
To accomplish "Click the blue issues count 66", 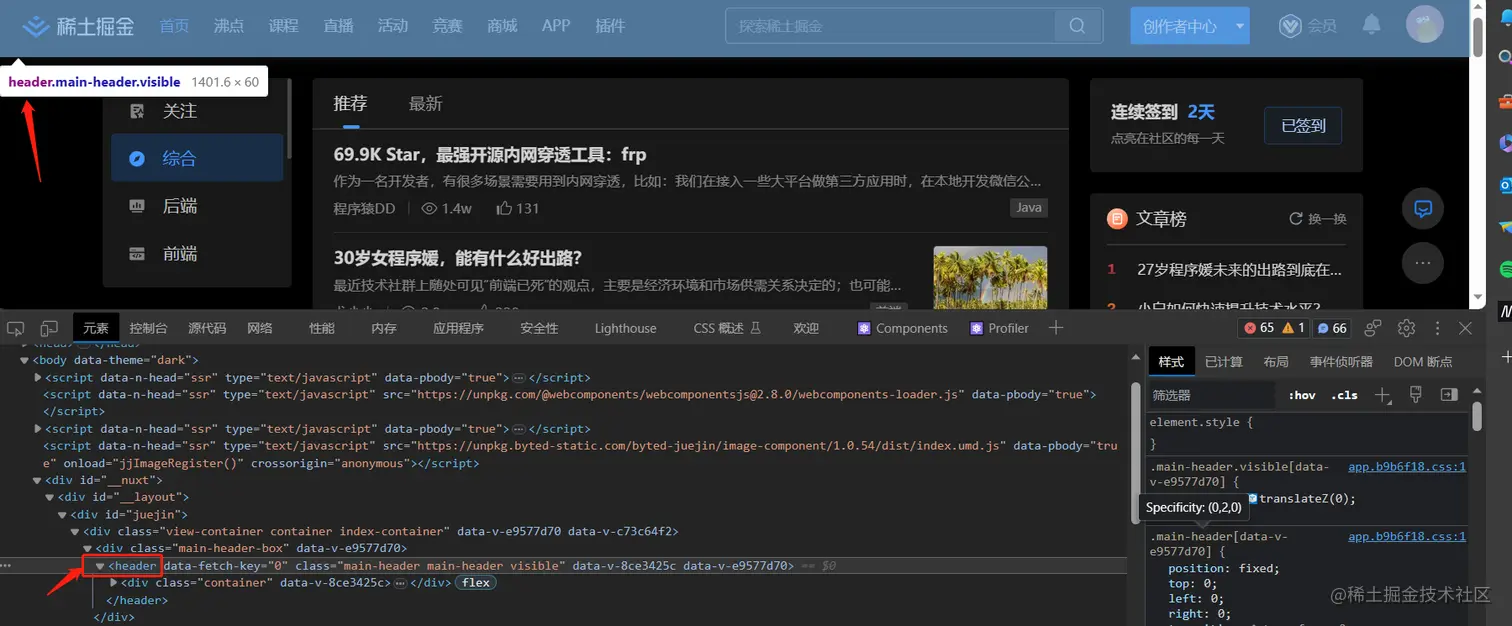I will 1332,328.
